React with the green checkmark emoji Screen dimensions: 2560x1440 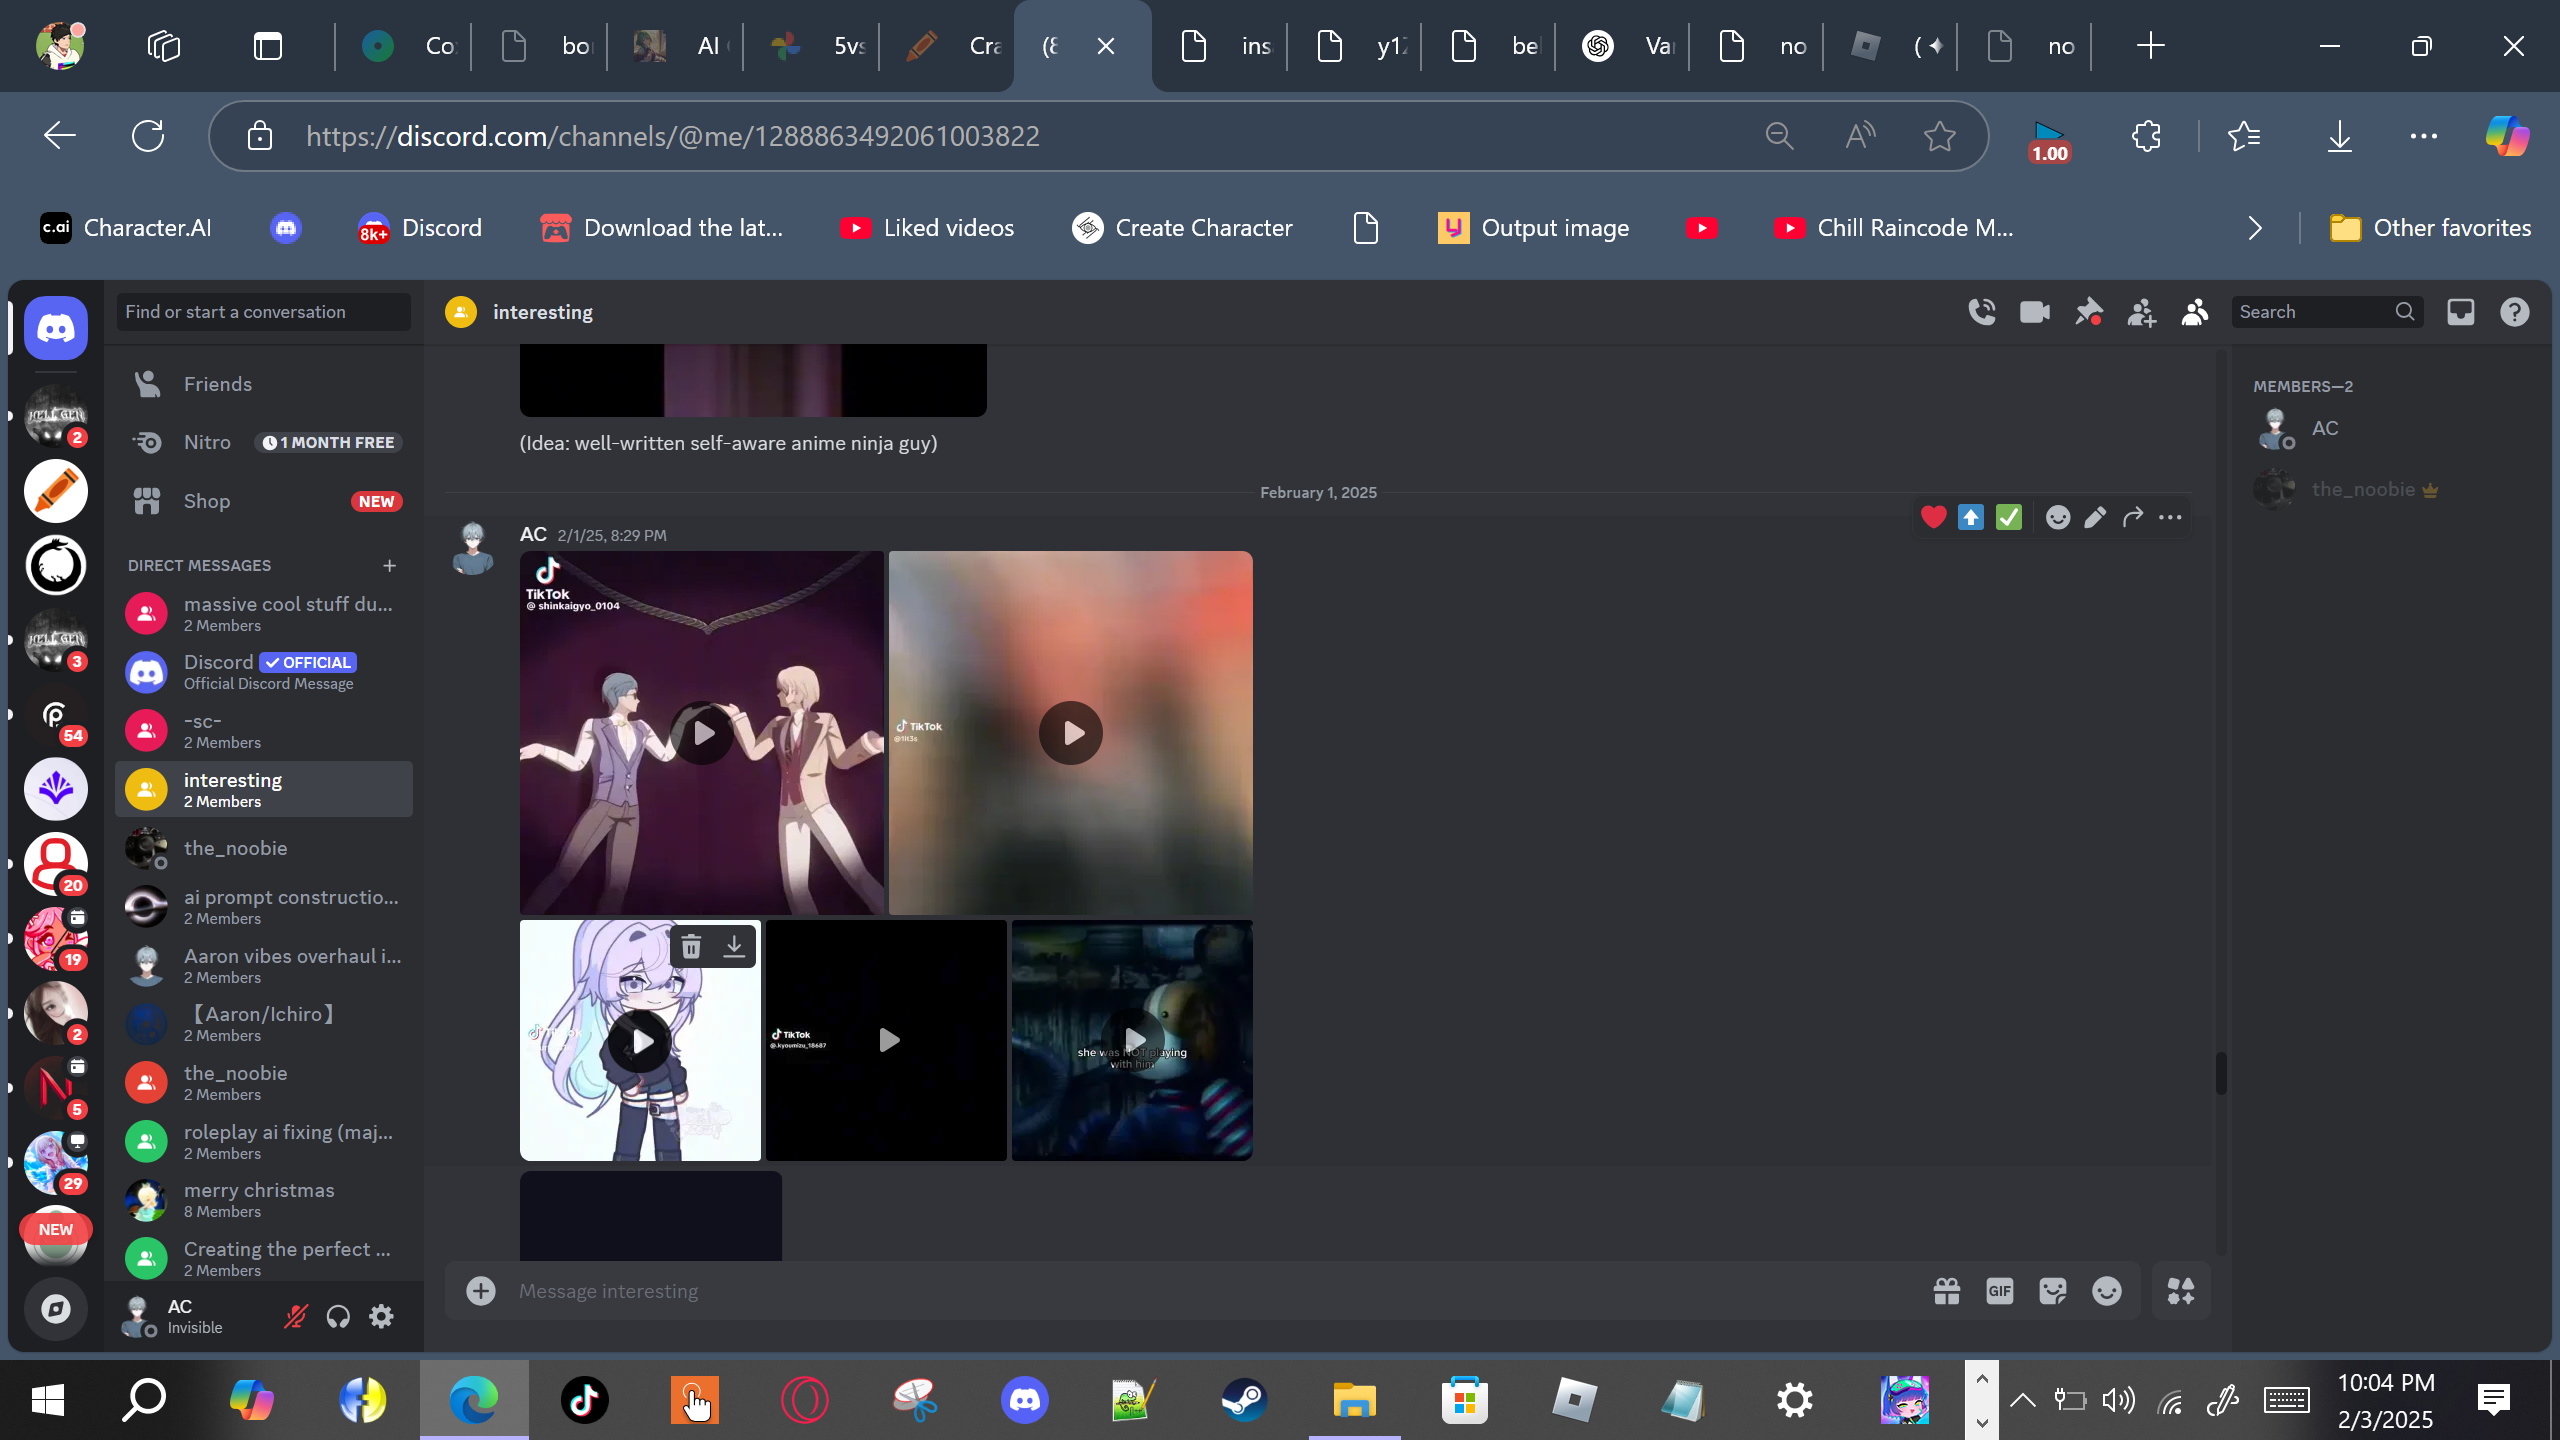[x=2008, y=517]
